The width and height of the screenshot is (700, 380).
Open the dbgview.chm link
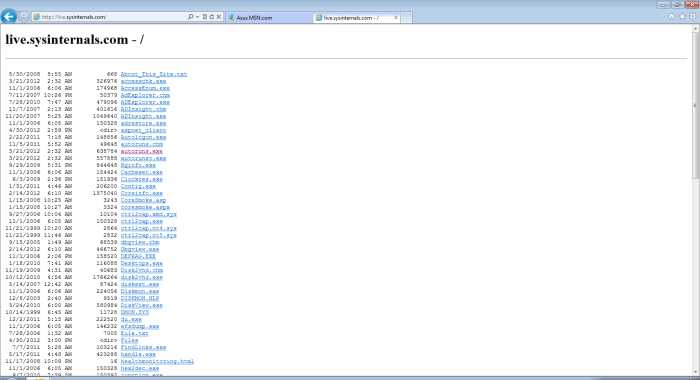pos(140,242)
